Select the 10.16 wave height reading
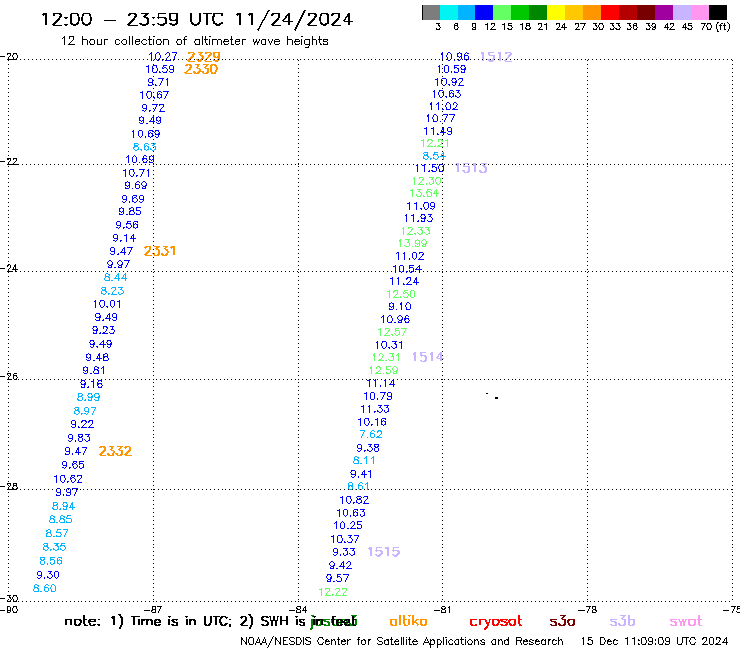The height and width of the screenshot is (650, 740). [x=372, y=422]
